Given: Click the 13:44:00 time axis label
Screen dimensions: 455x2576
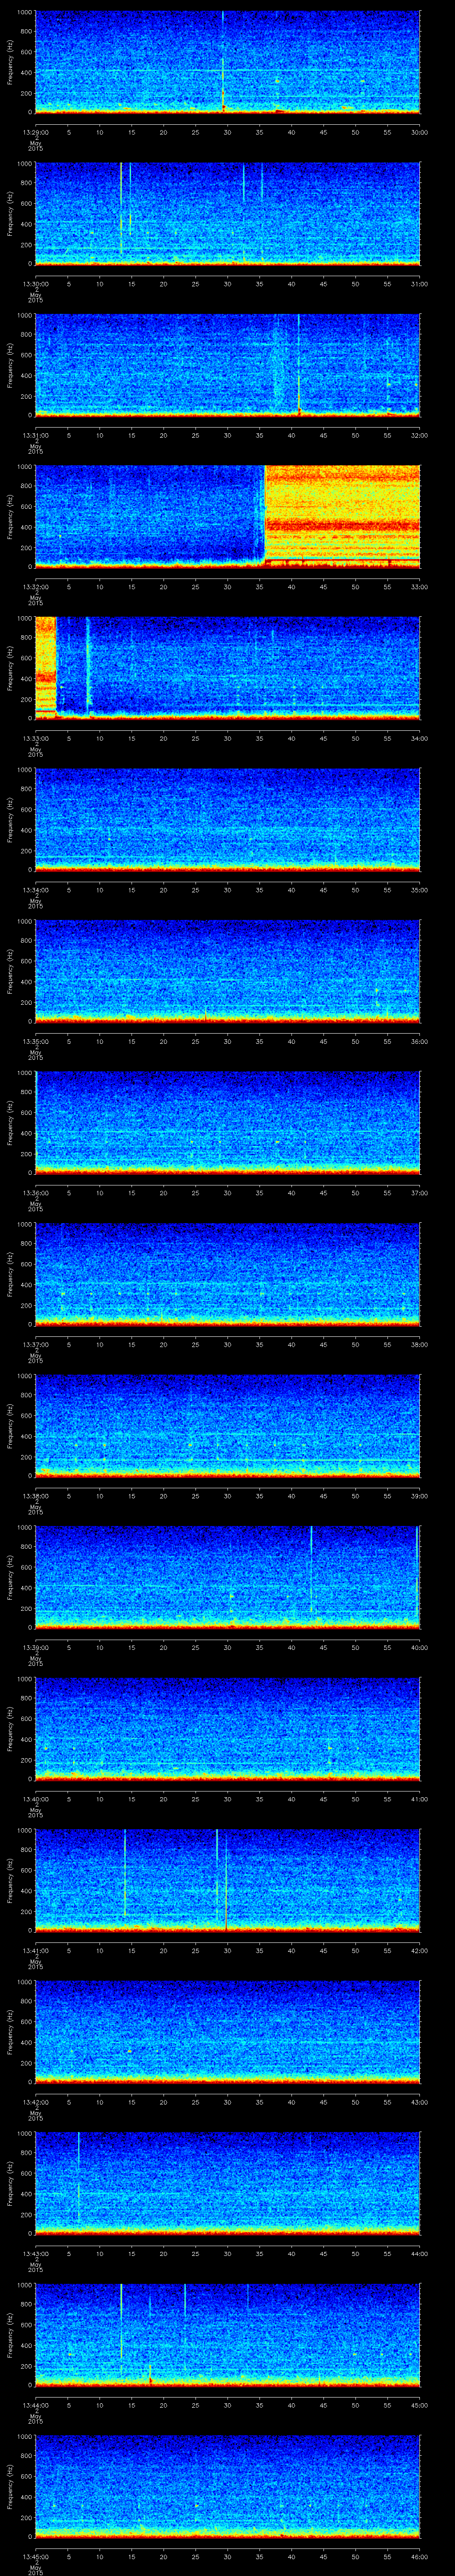Looking at the screenshot, I should point(35,2405).
